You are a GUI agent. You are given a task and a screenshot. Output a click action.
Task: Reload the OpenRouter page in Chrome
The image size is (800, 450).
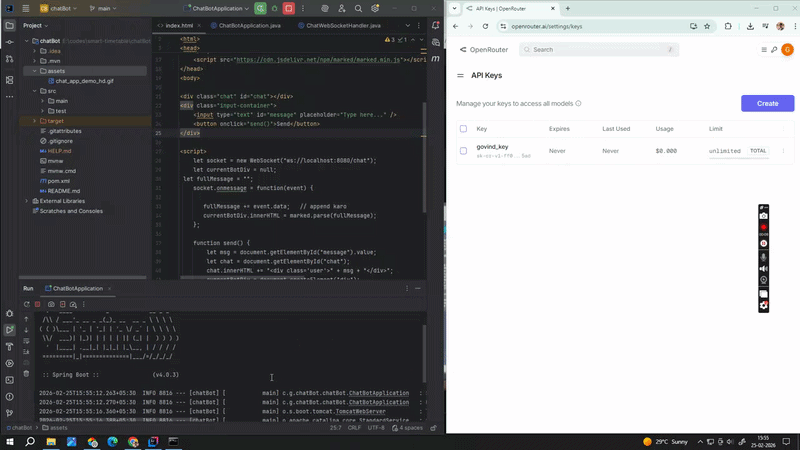tap(485, 27)
